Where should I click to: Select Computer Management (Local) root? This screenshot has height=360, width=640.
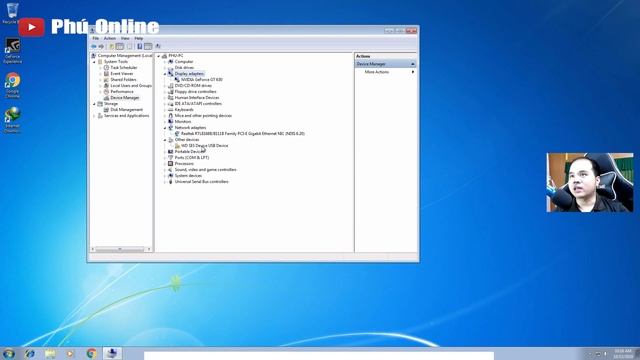[124, 56]
